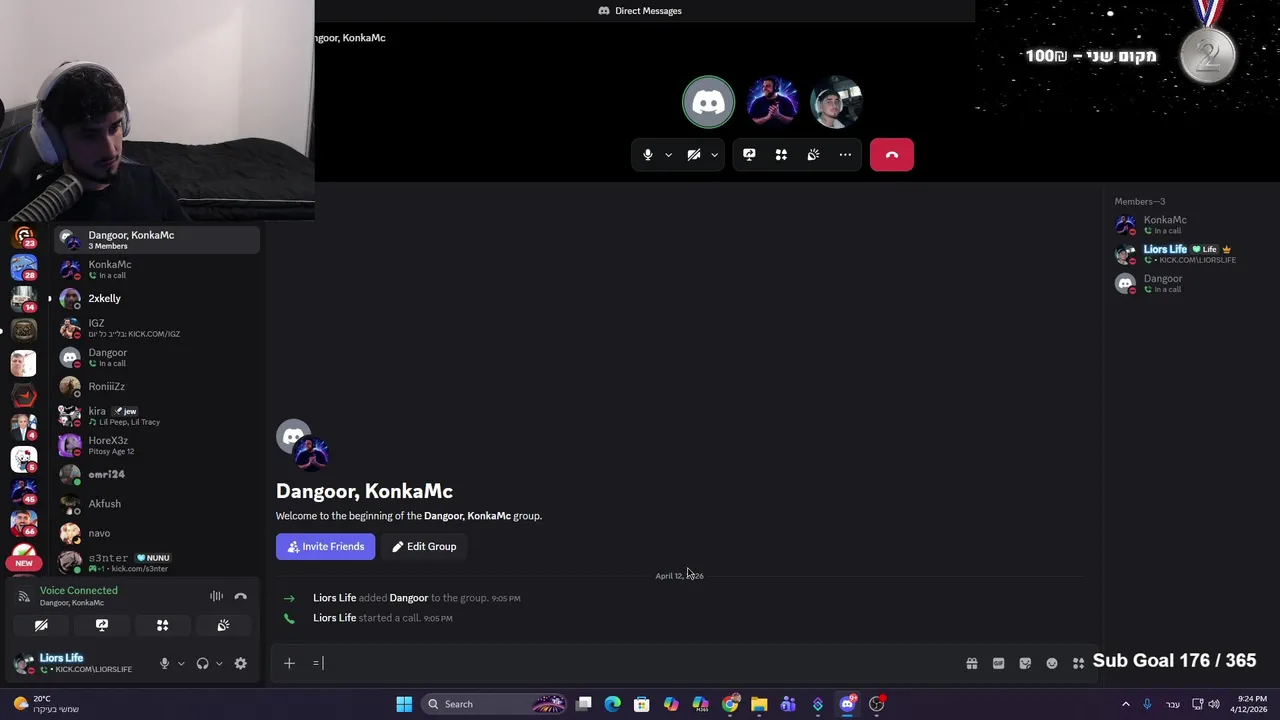This screenshot has width=1280, height=720.
Task: Turn on camera in call control bar
Action: point(693,155)
